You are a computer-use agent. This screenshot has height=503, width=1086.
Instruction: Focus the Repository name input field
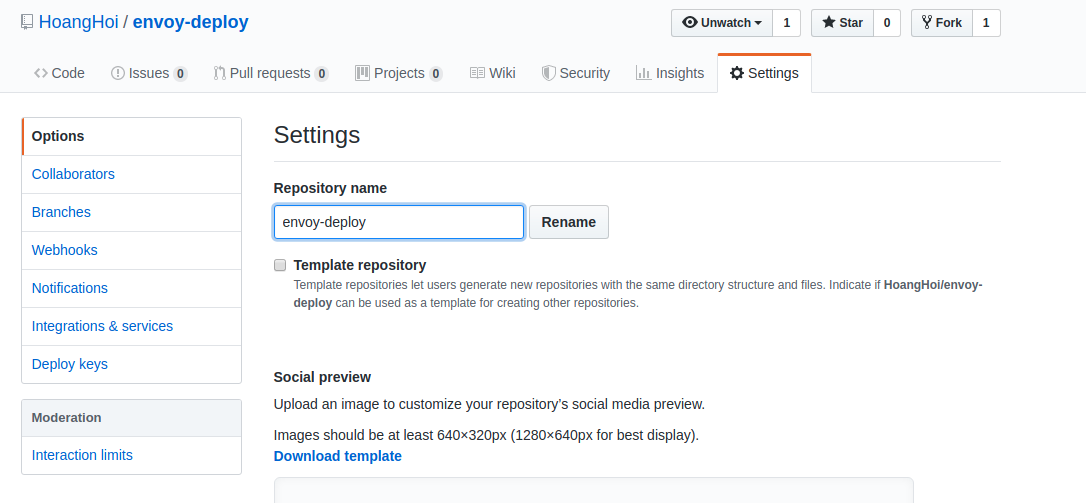(398, 222)
